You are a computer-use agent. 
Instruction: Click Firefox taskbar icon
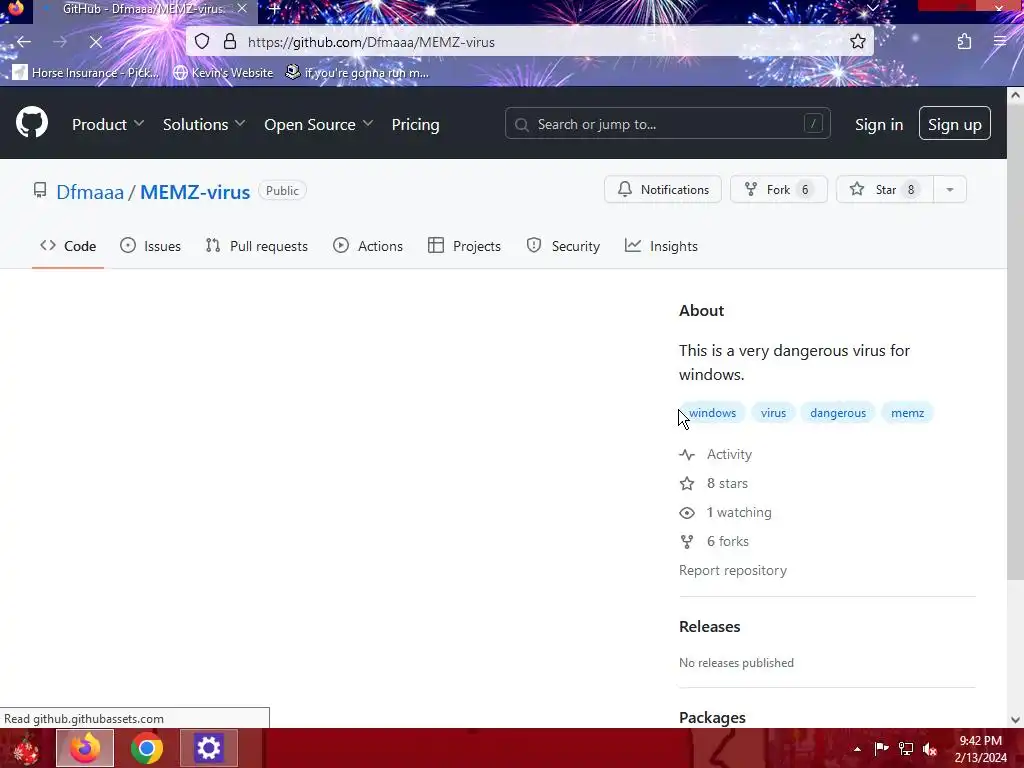click(x=85, y=748)
